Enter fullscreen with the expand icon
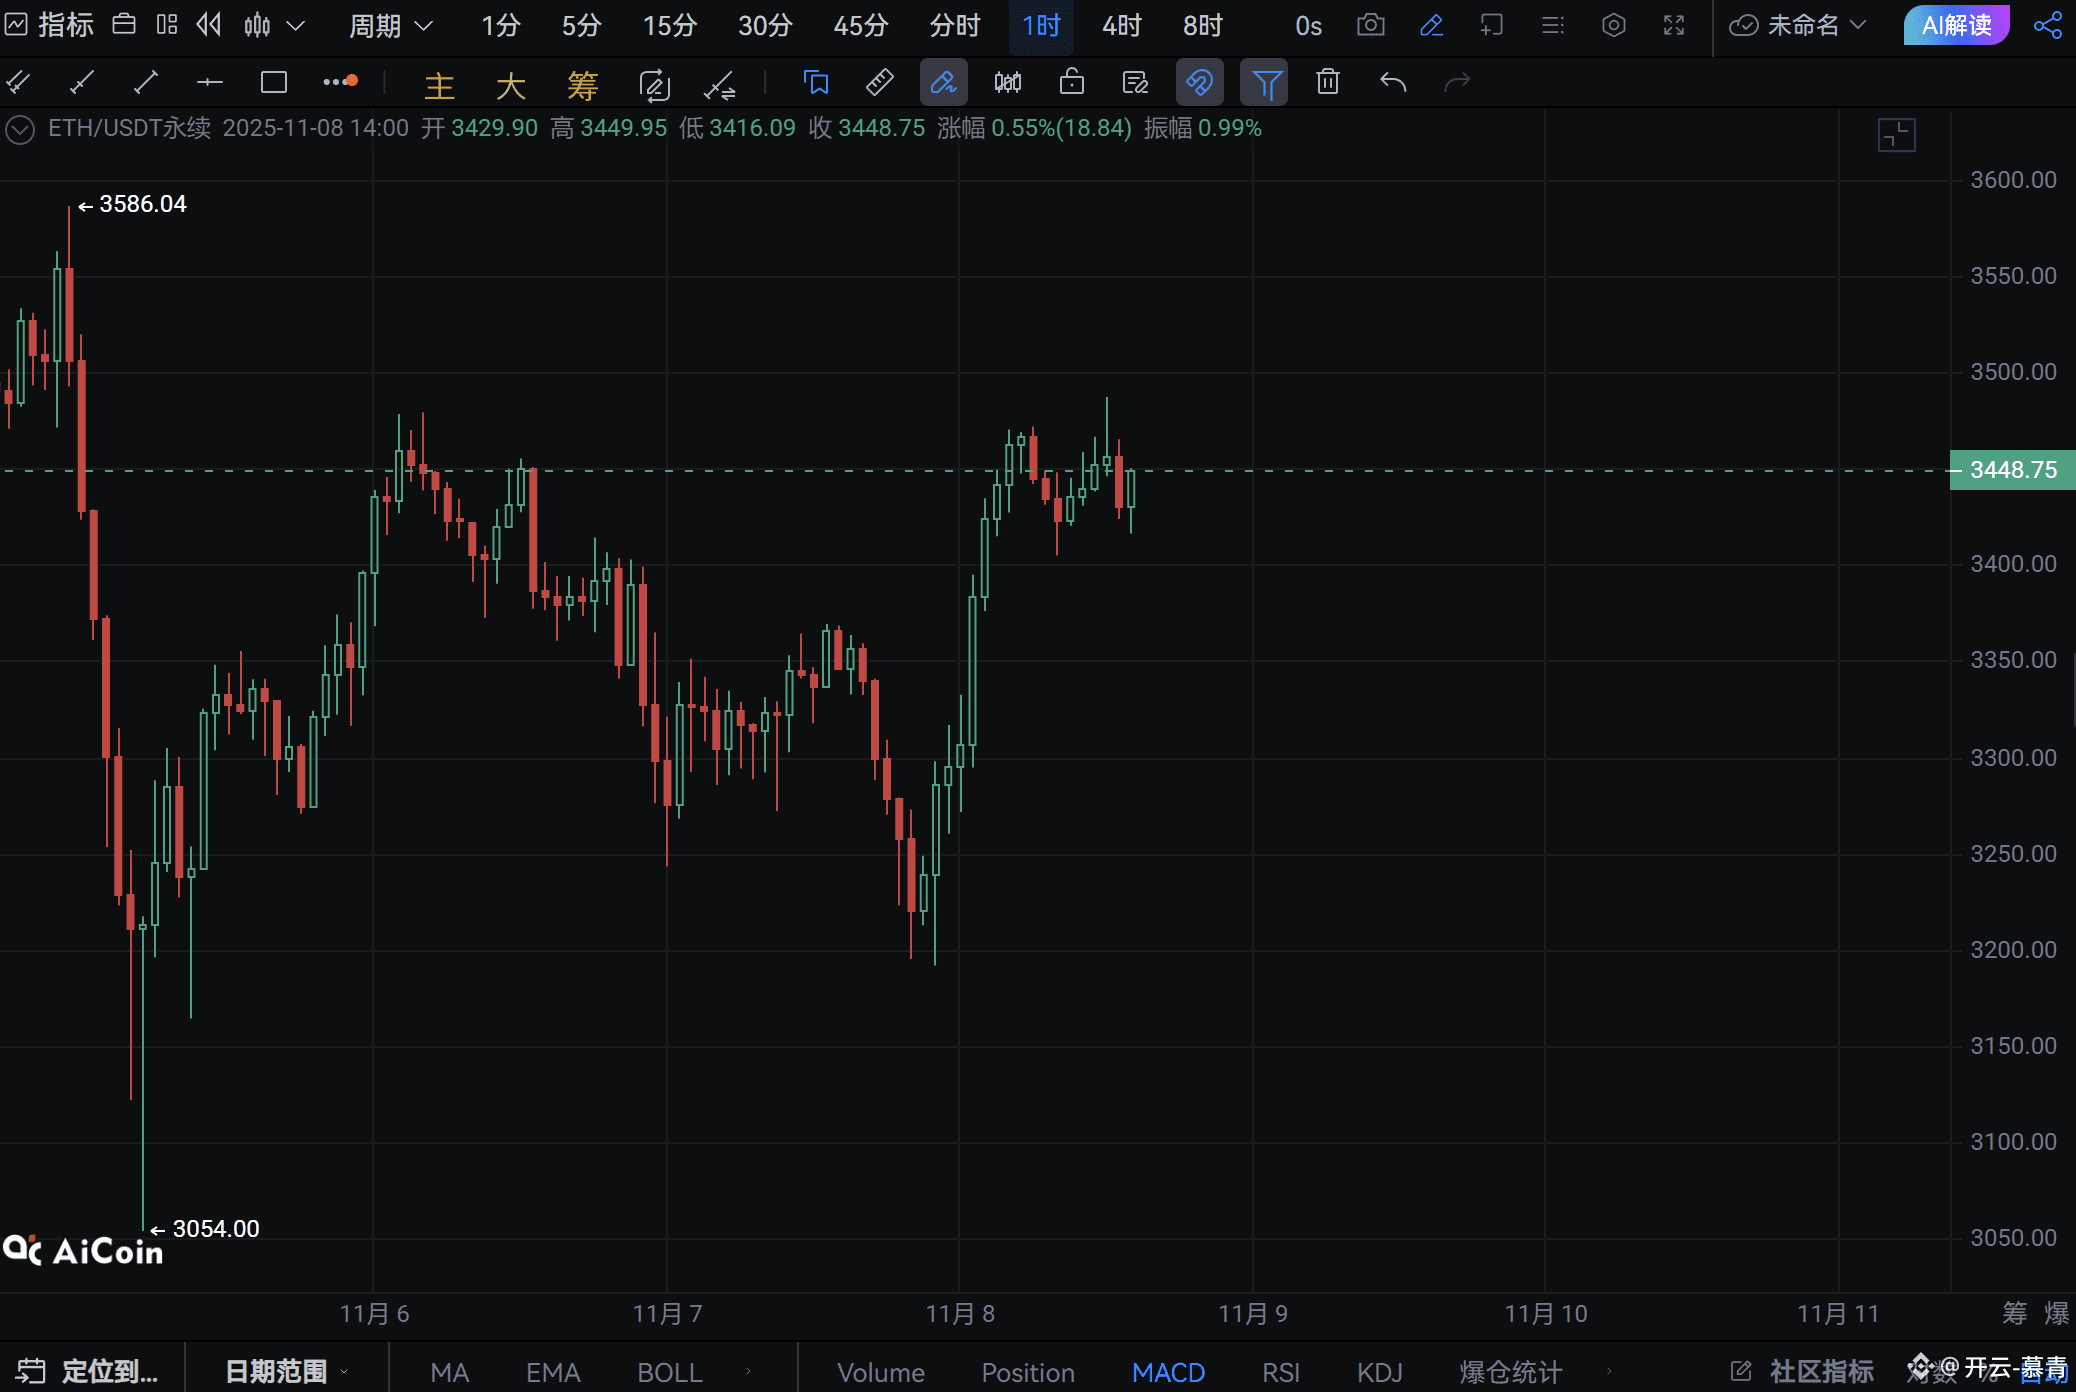Screen dimensions: 2076x1392 coord(1673,25)
